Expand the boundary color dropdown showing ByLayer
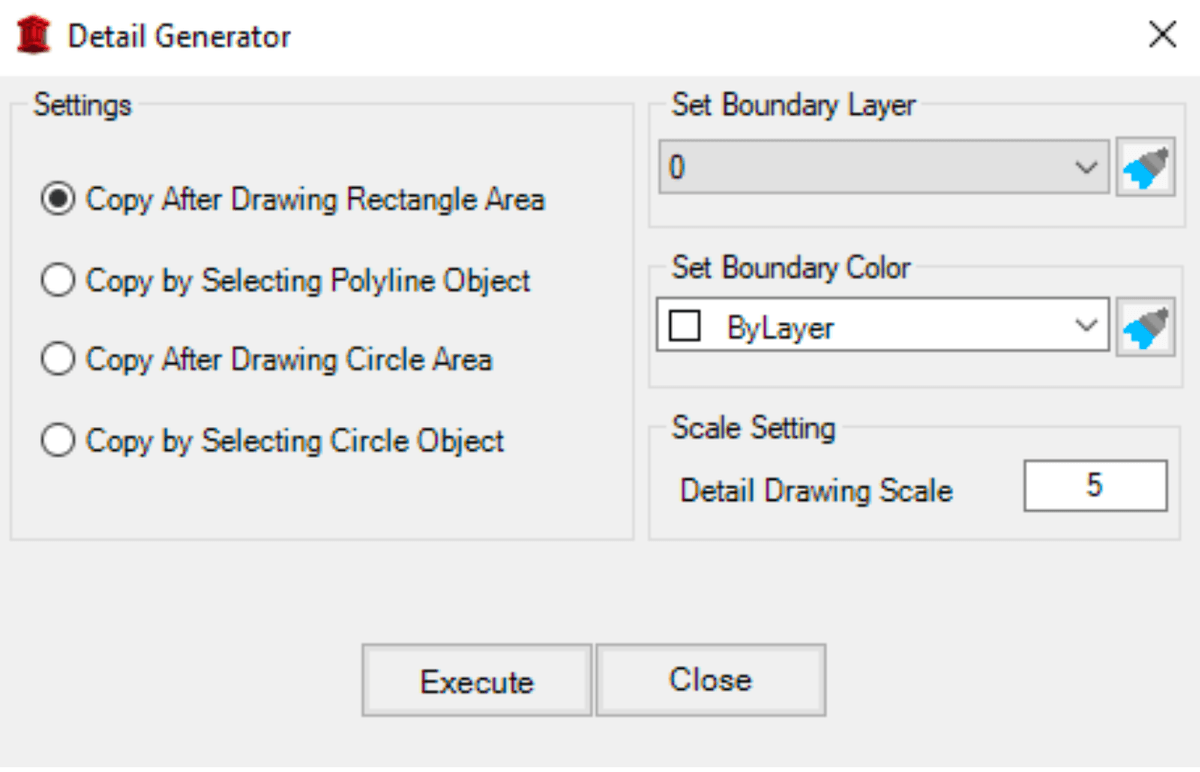The height and width of the screenshot is (772, 1200). click(1086, 326)
